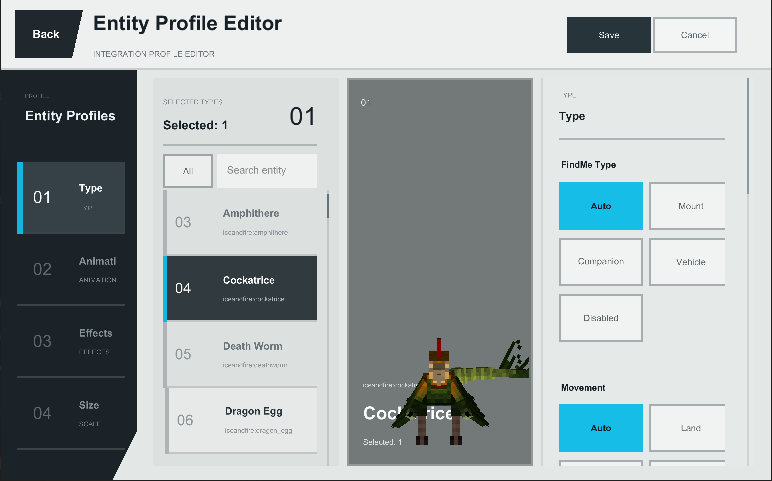772x481 pixels.
Task: Click the 'Entity Profile Editor' title
Action: (188, 23)
